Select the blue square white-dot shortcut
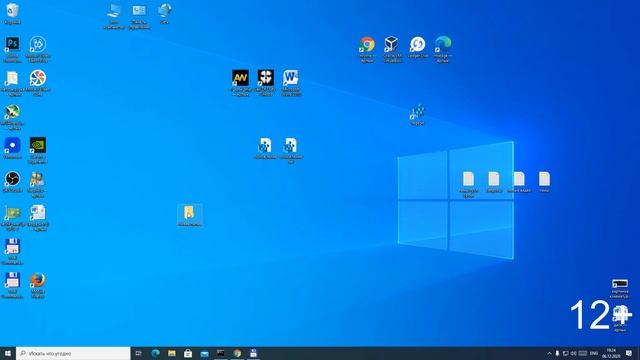Image resolution: width=640 pixels, height=360 pixels. click(12, 148)
